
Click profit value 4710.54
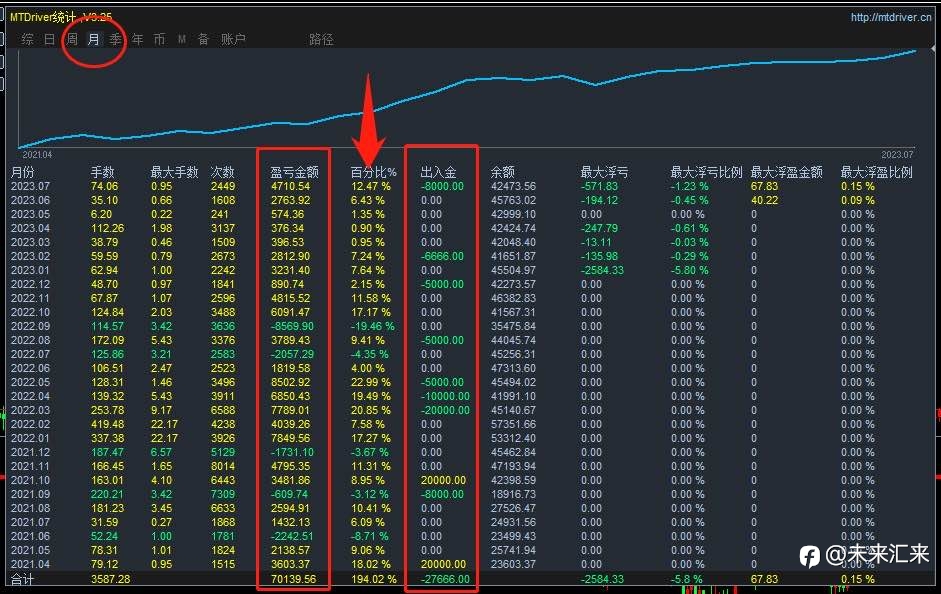tap(290, 187)
